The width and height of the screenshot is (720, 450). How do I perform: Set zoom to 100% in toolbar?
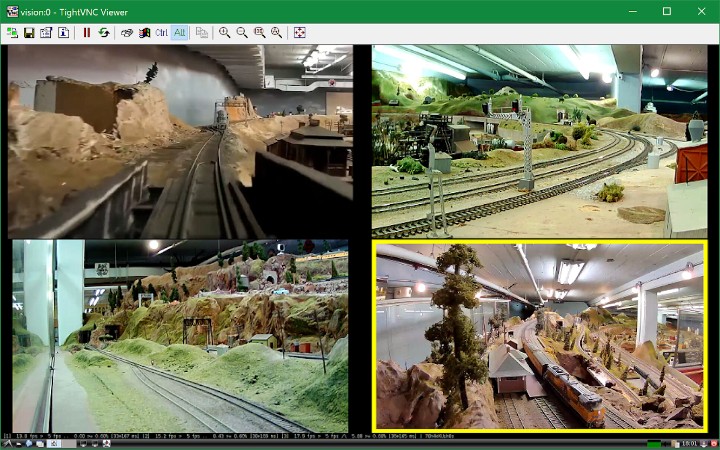[x=259, y=33]
